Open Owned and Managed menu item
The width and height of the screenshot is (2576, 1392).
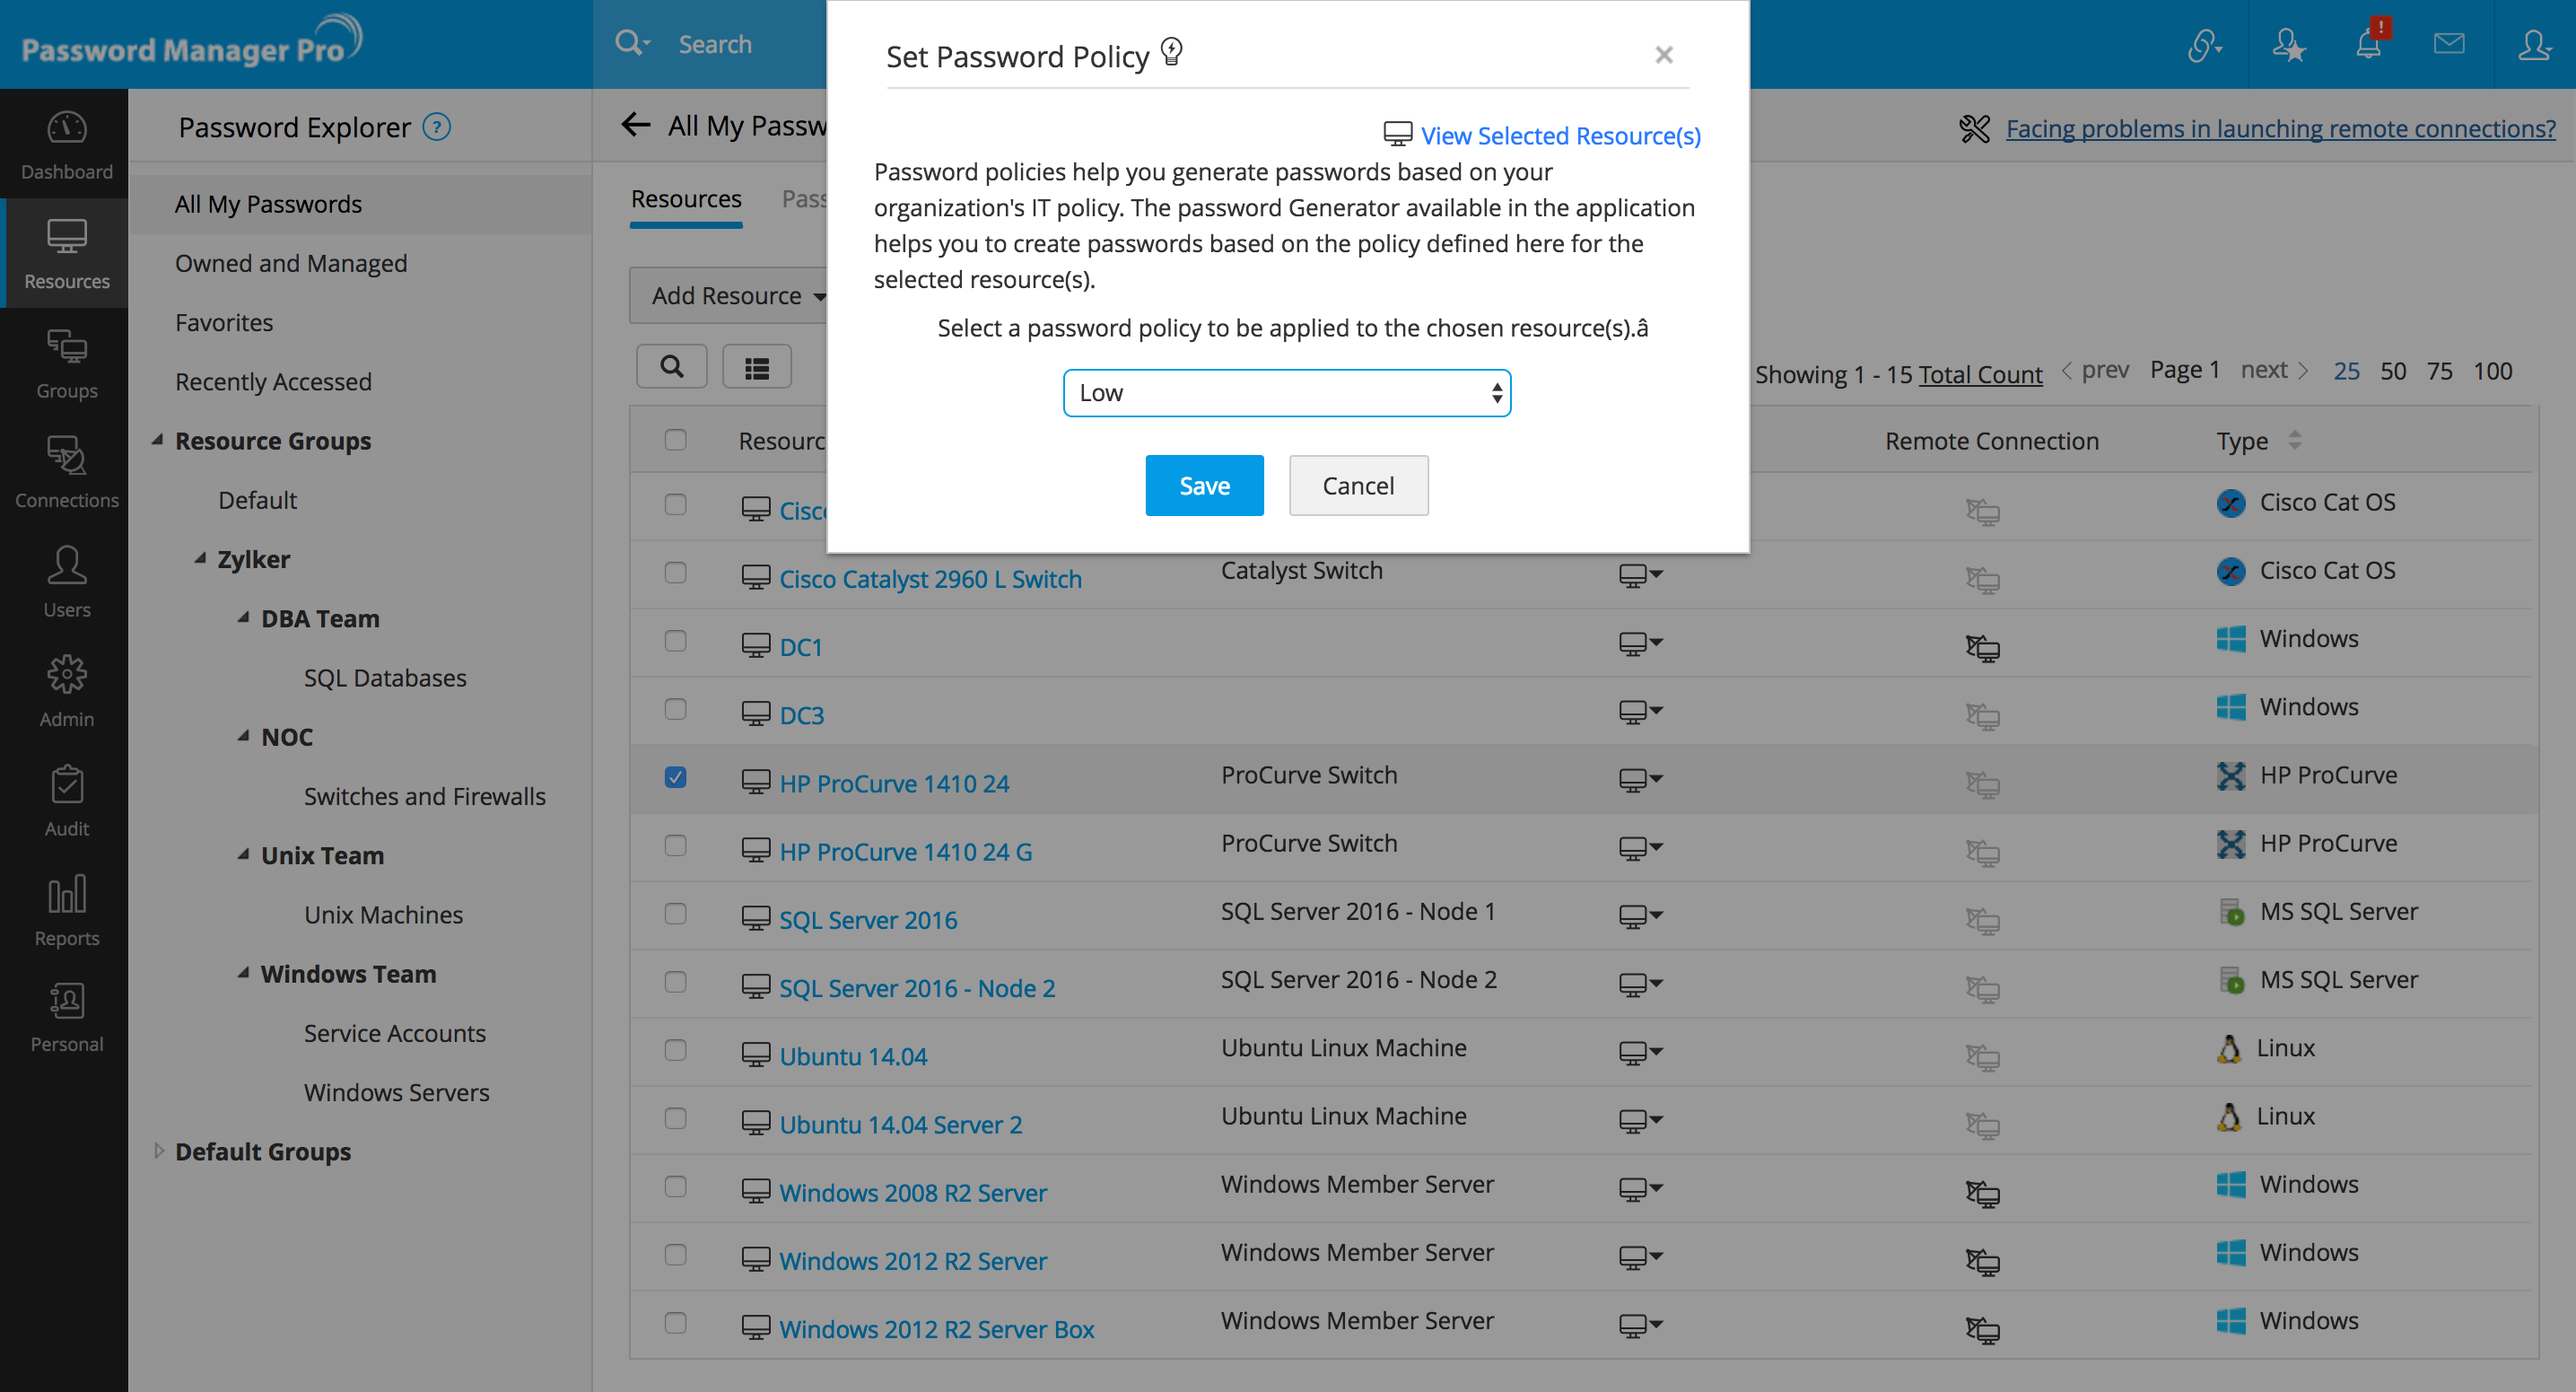click(291, 263)
